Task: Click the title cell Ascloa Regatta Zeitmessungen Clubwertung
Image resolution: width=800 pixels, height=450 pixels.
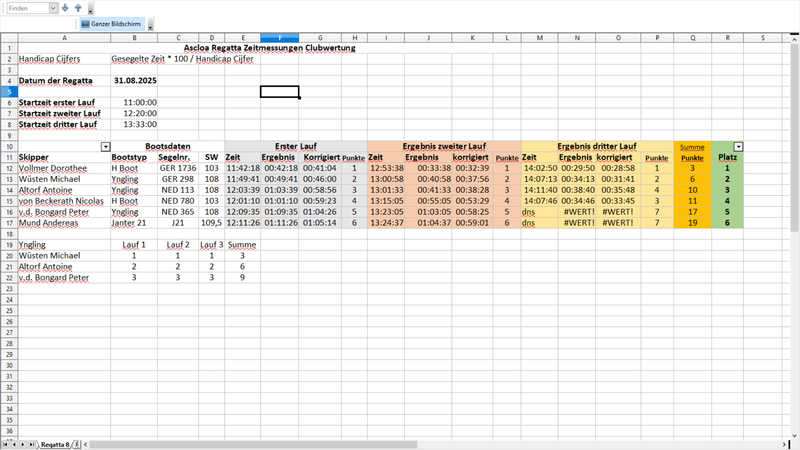Action: click(x=269, y=48)
